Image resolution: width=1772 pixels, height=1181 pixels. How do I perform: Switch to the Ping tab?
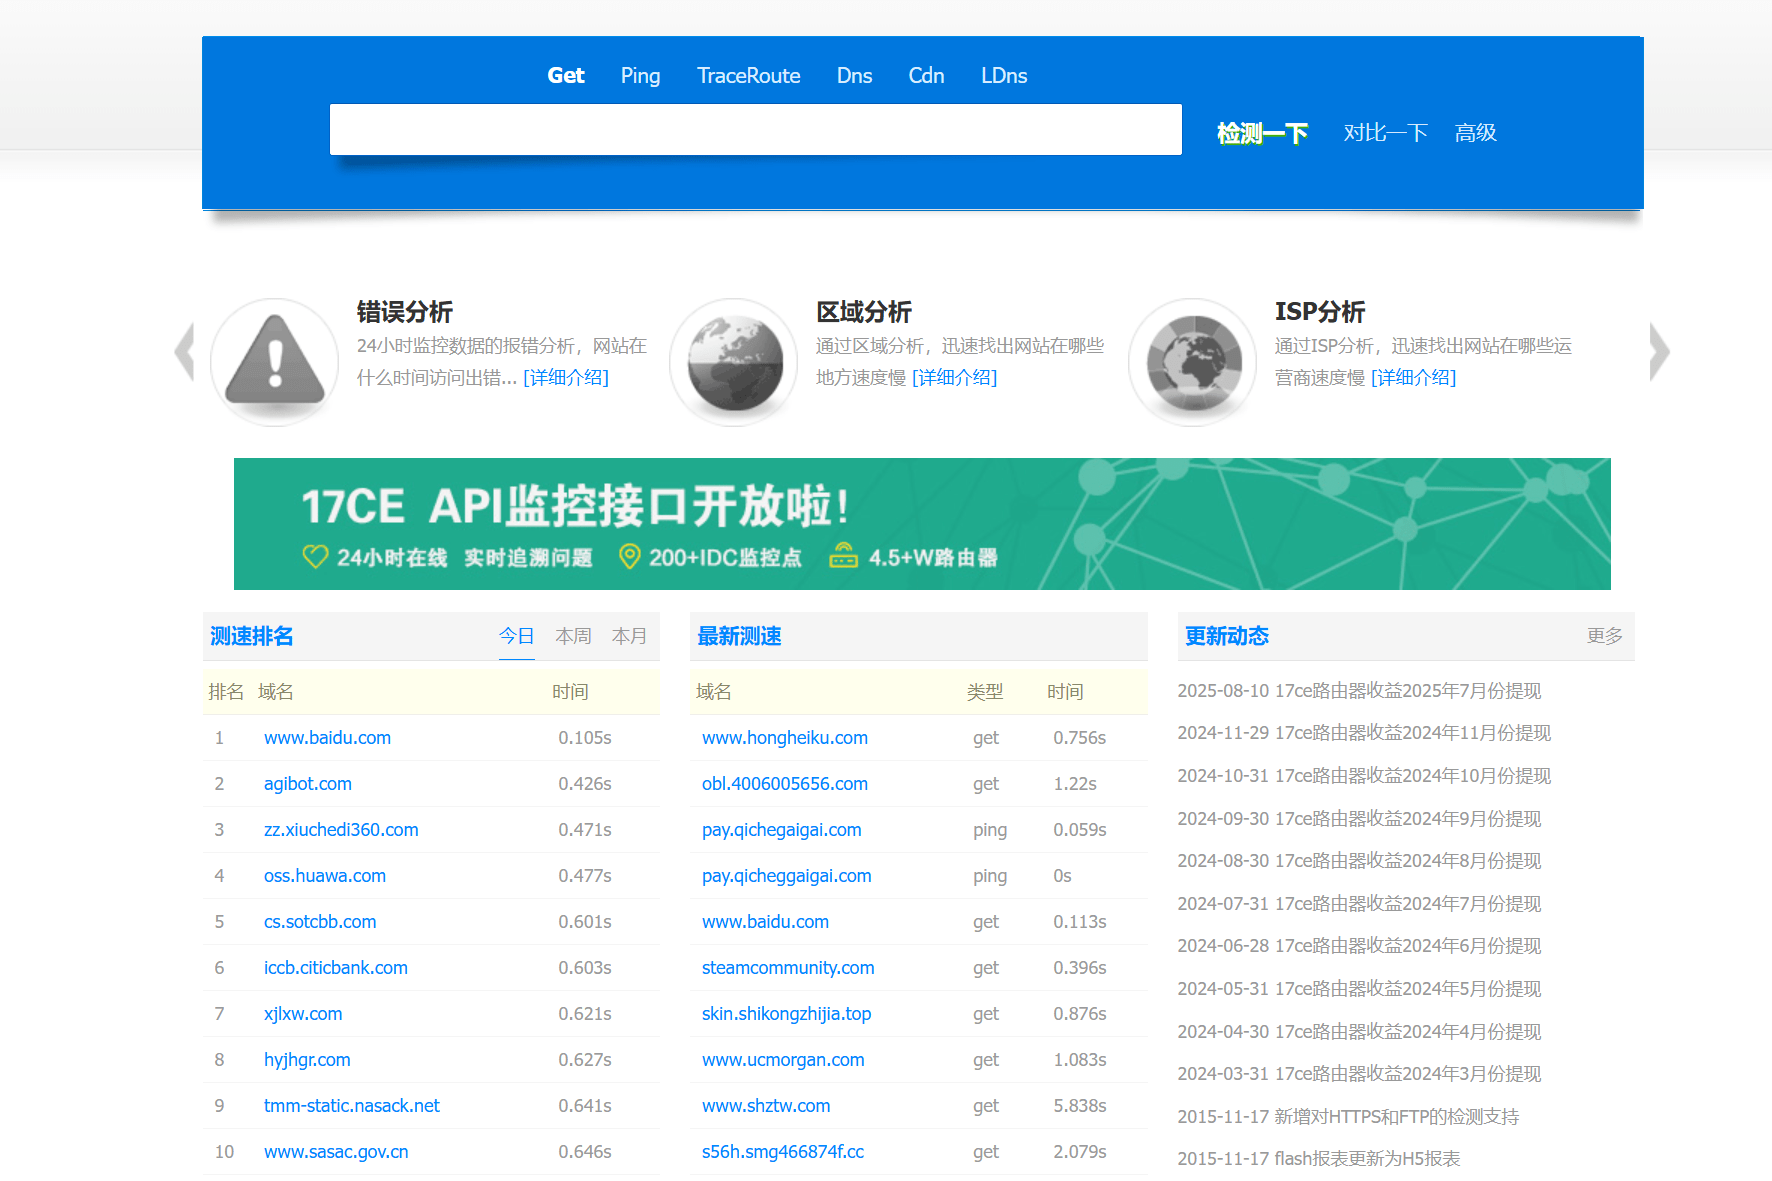tap(640, 76)
